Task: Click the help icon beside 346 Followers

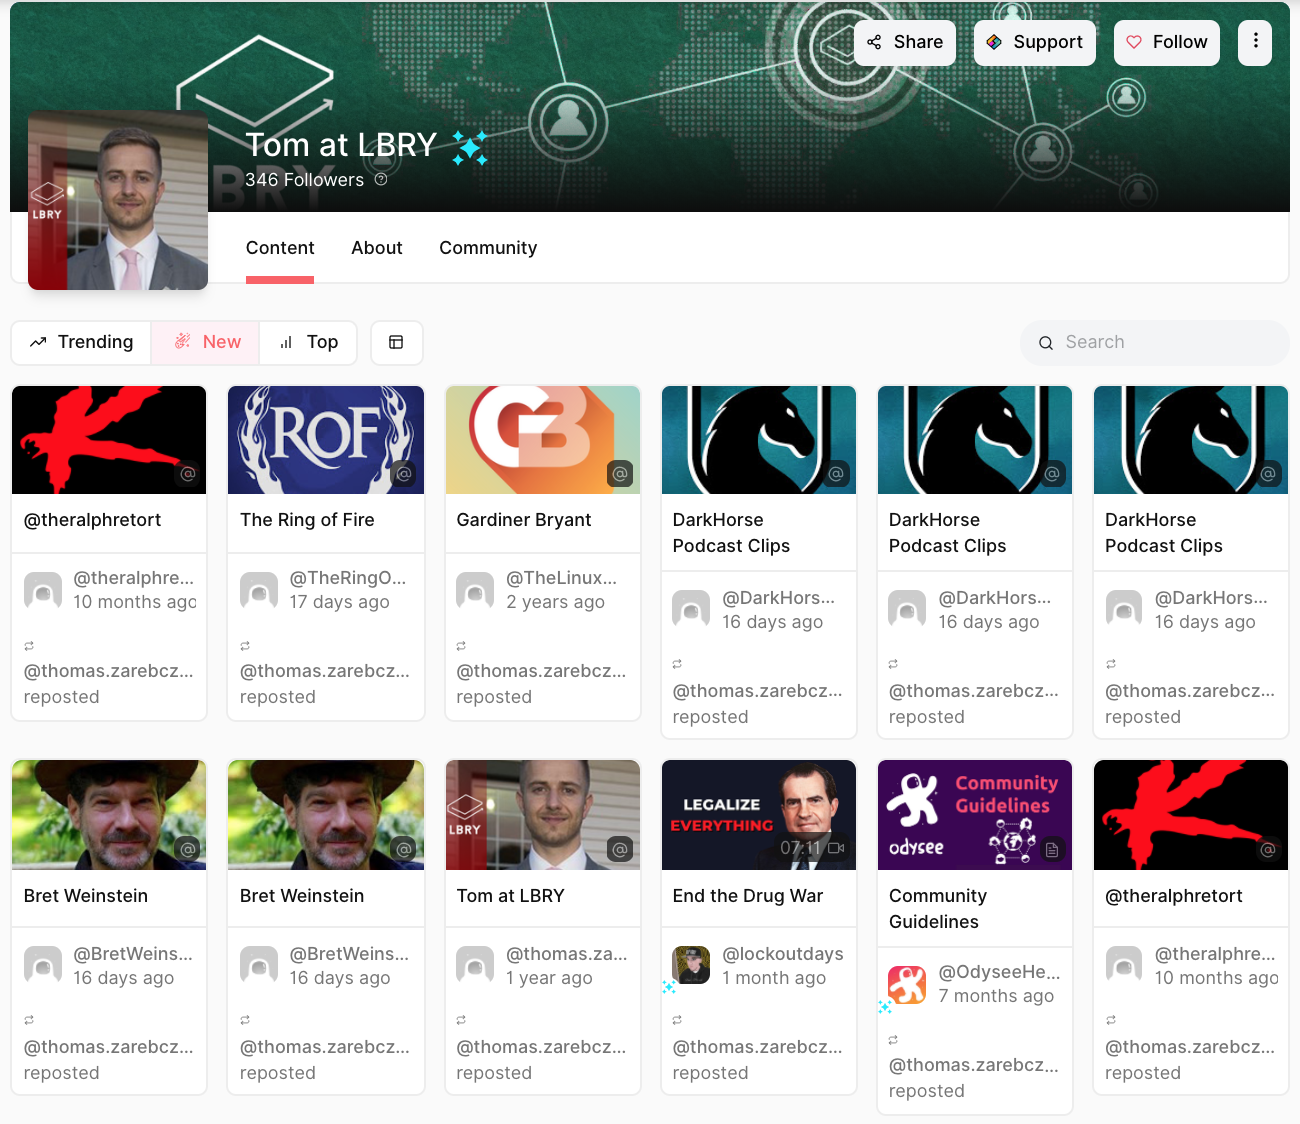Action: coord(381,180)
